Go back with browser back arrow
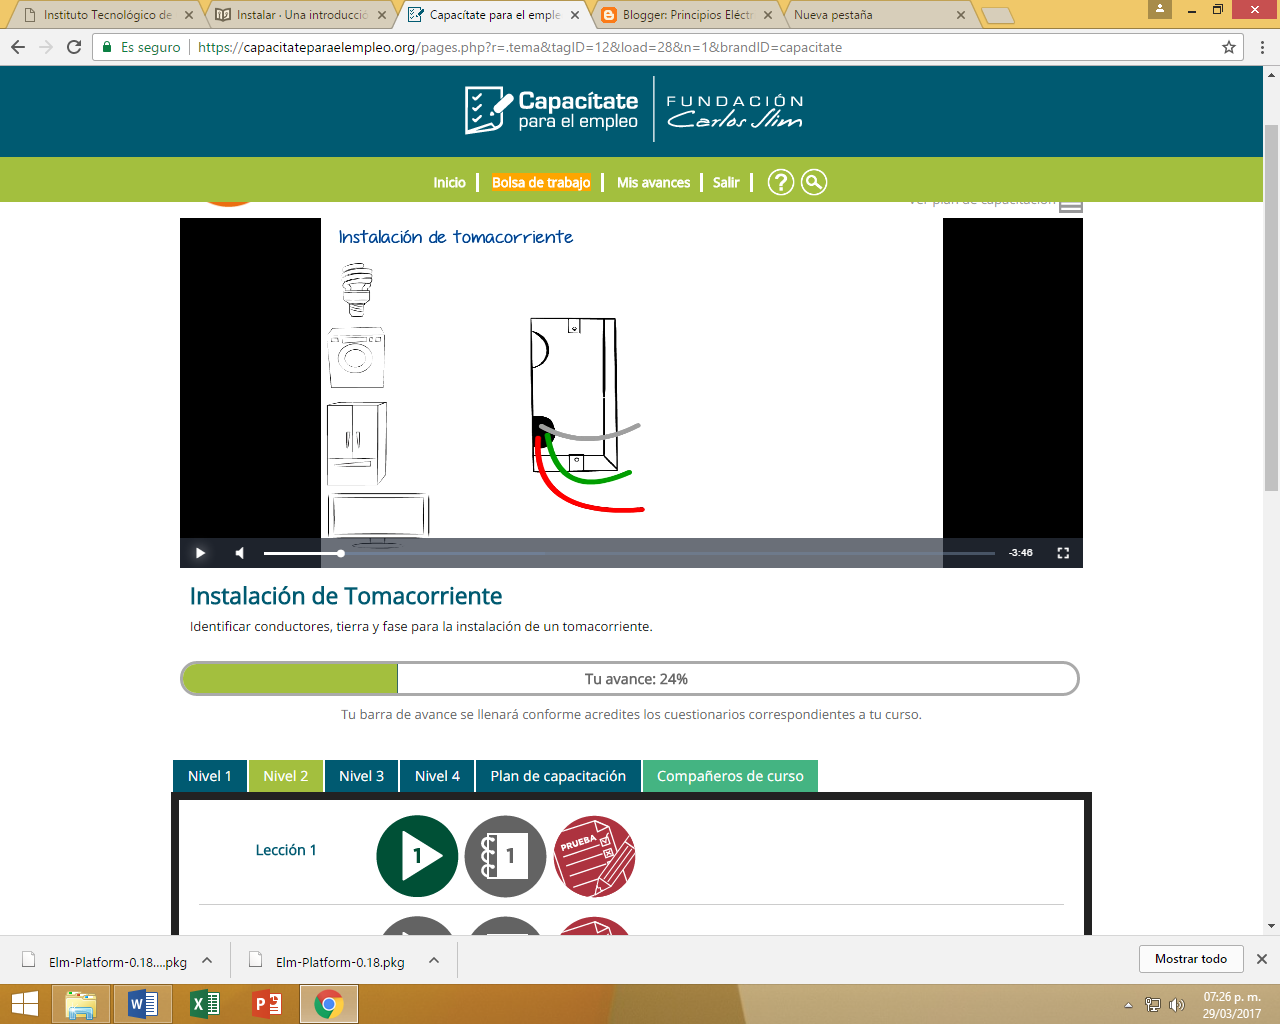The image size is (1280, 1024). [x=18, y=47]
